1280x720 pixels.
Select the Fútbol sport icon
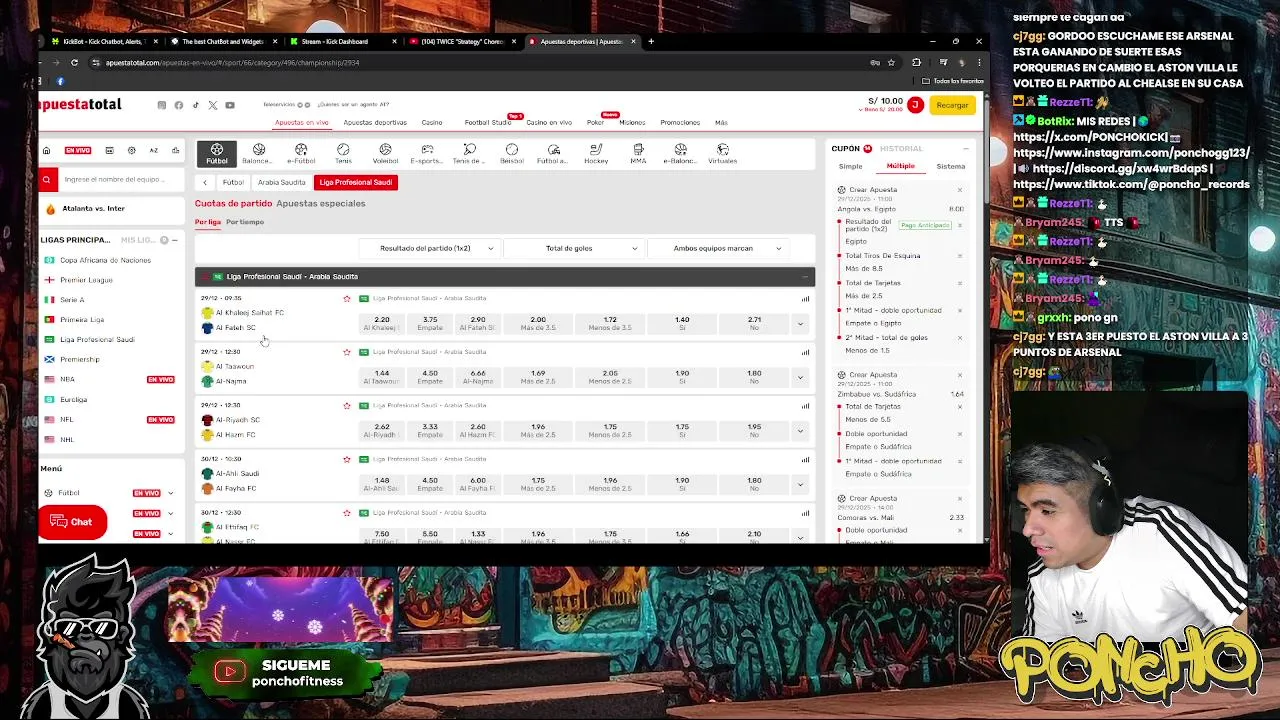[x=217, y=154]
